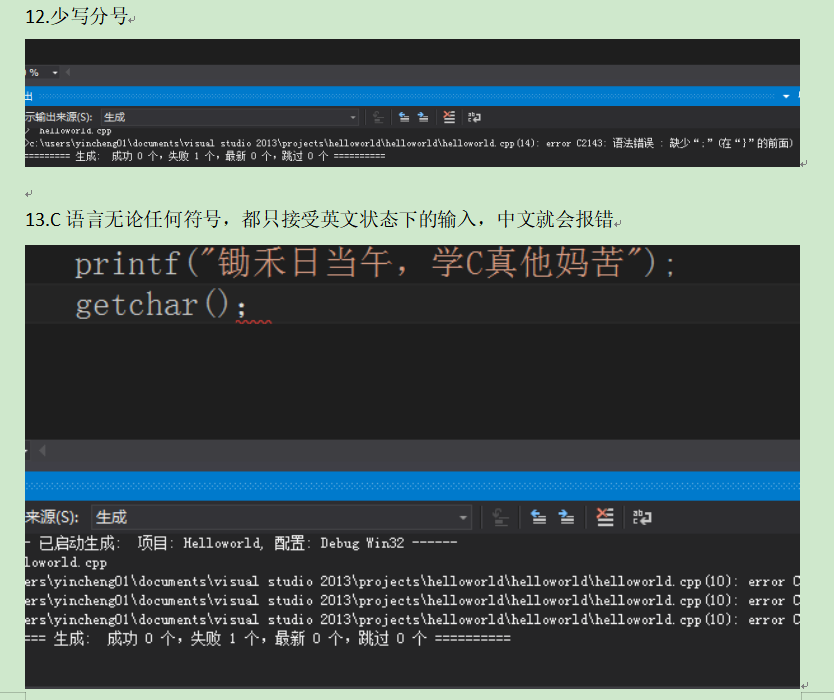Select Go To Previous Message in bottom output toolbar

click(536, 517)
